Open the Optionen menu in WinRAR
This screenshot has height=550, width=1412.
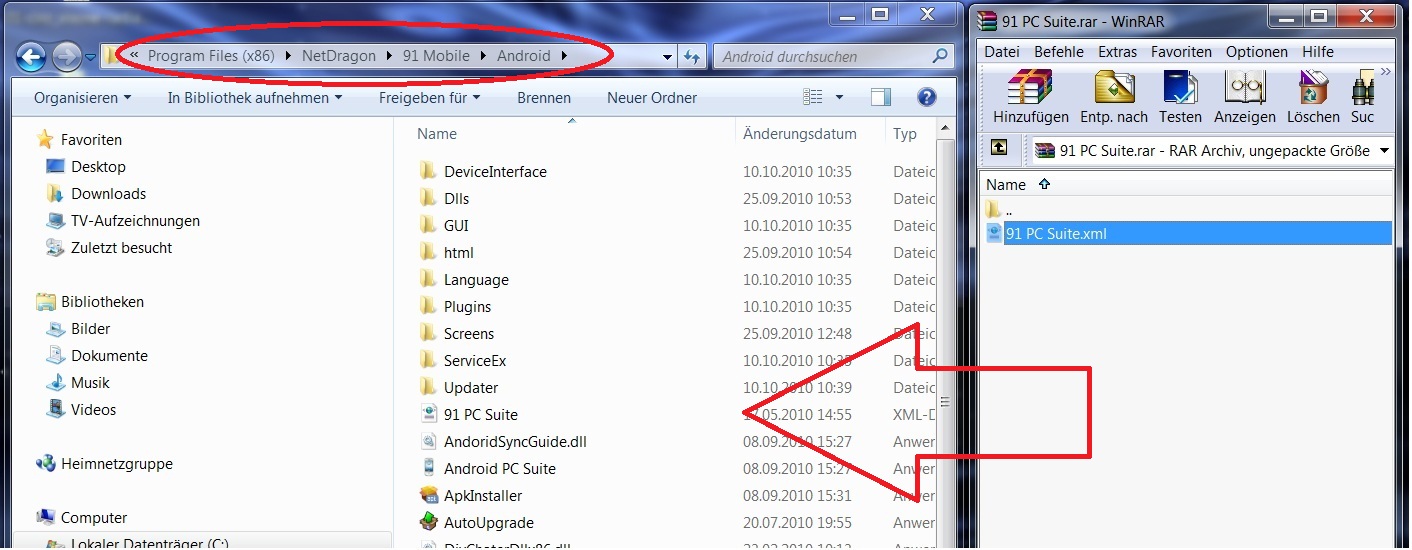(1256, 52)
